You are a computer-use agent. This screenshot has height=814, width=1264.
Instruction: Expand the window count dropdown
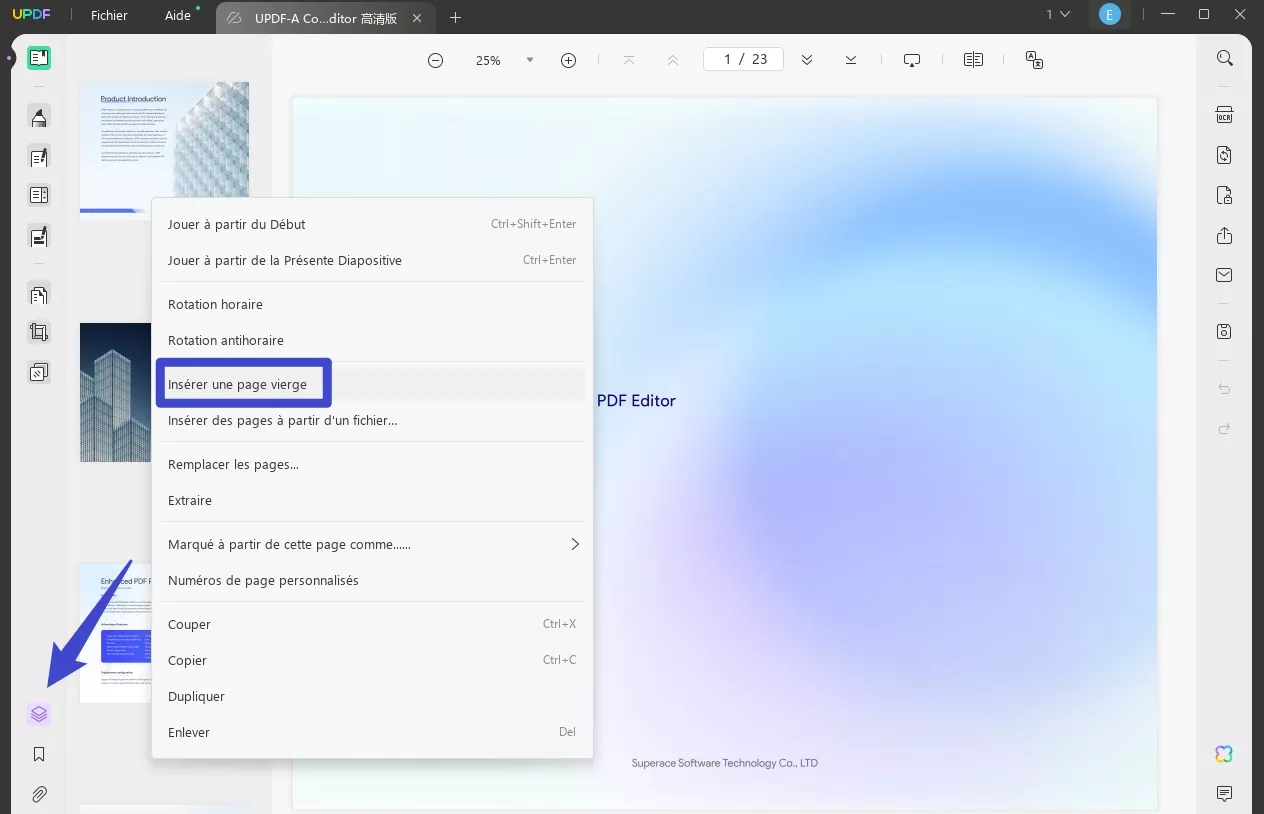(1058, 14)
